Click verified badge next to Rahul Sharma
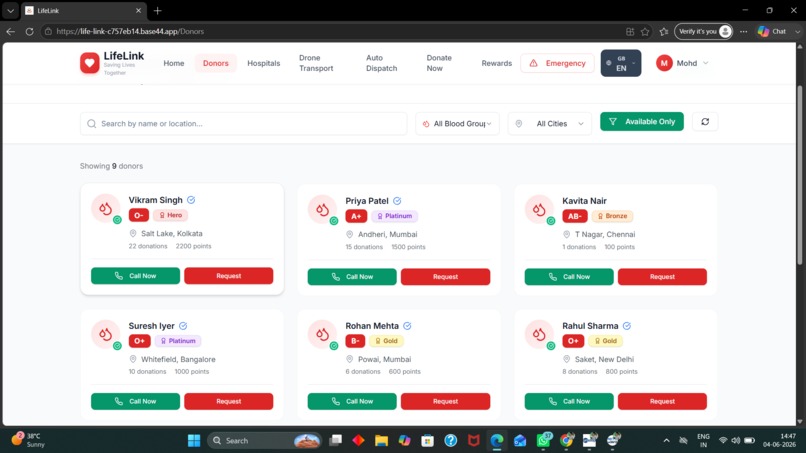The width and height of the screenshot is (806, 453). click(627, 326)
